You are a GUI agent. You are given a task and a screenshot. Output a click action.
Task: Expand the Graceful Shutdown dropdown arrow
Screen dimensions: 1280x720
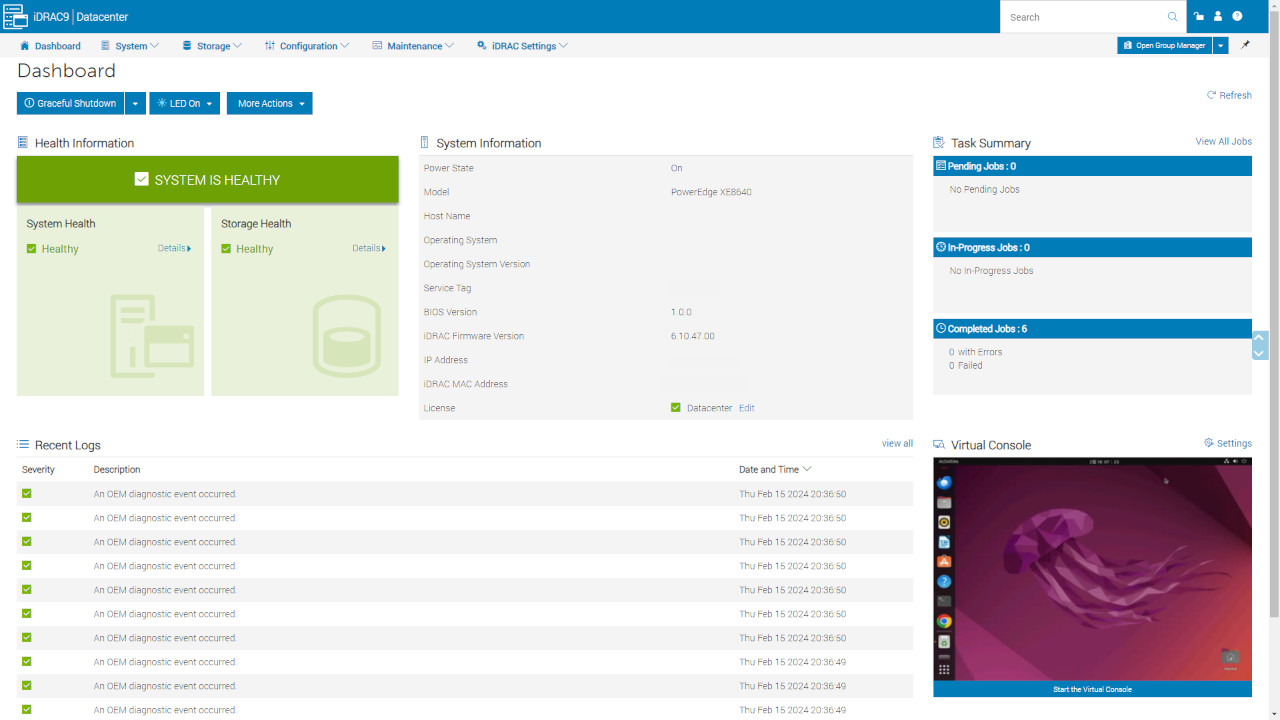pos(135,104)
